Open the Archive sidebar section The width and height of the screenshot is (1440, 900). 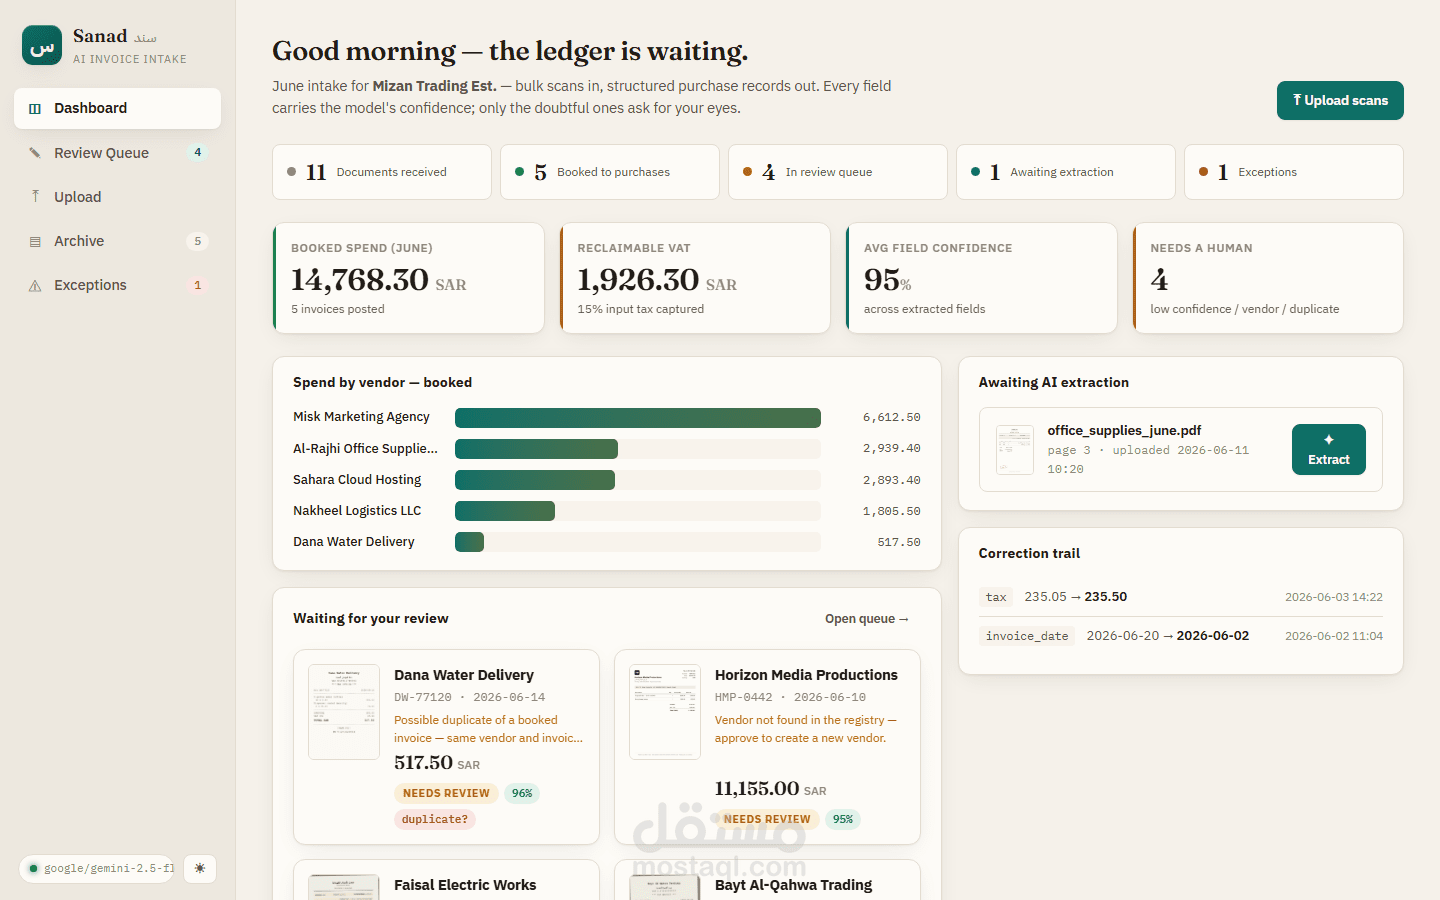pyautogui.click(x=117, y=241)
